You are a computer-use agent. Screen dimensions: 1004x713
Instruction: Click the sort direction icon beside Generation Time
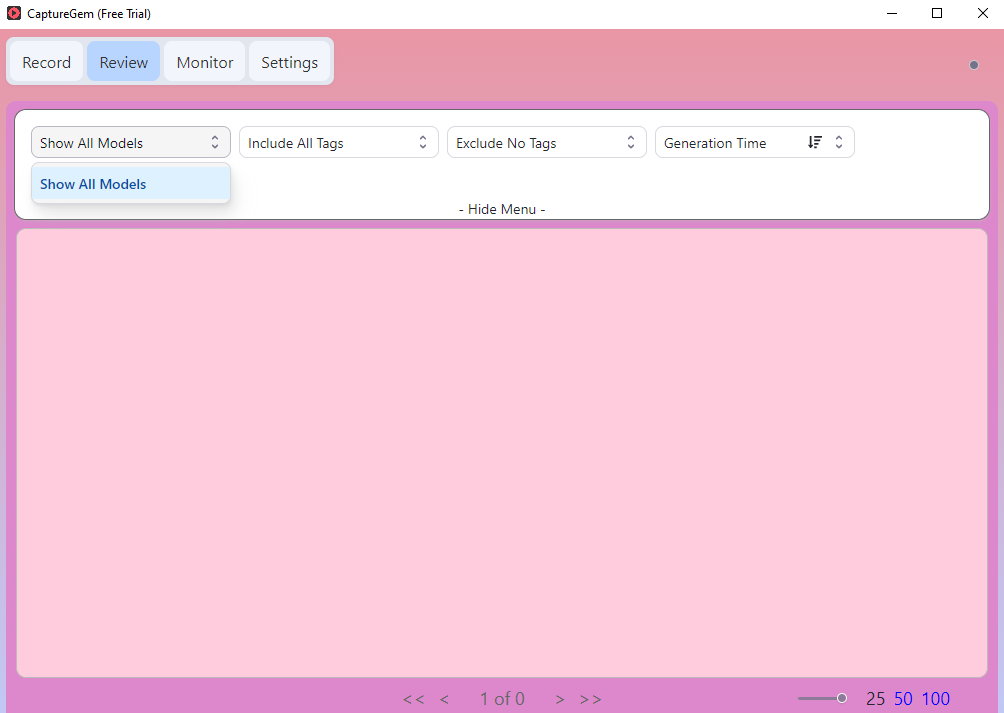(x=814, y=143)
